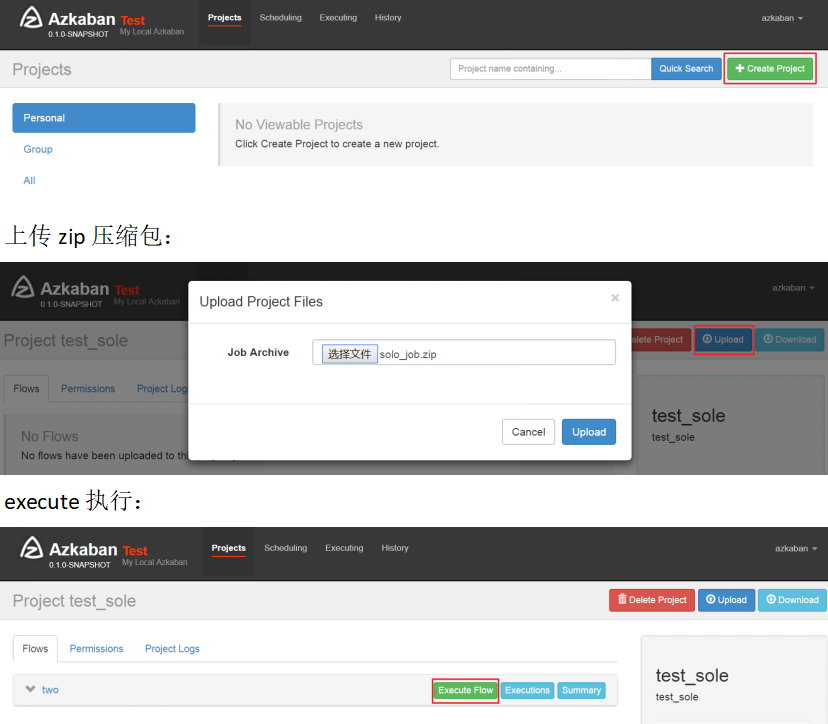Click dimmed Flows tab behind dialog
828x724 pixels.
coord(26,389)
